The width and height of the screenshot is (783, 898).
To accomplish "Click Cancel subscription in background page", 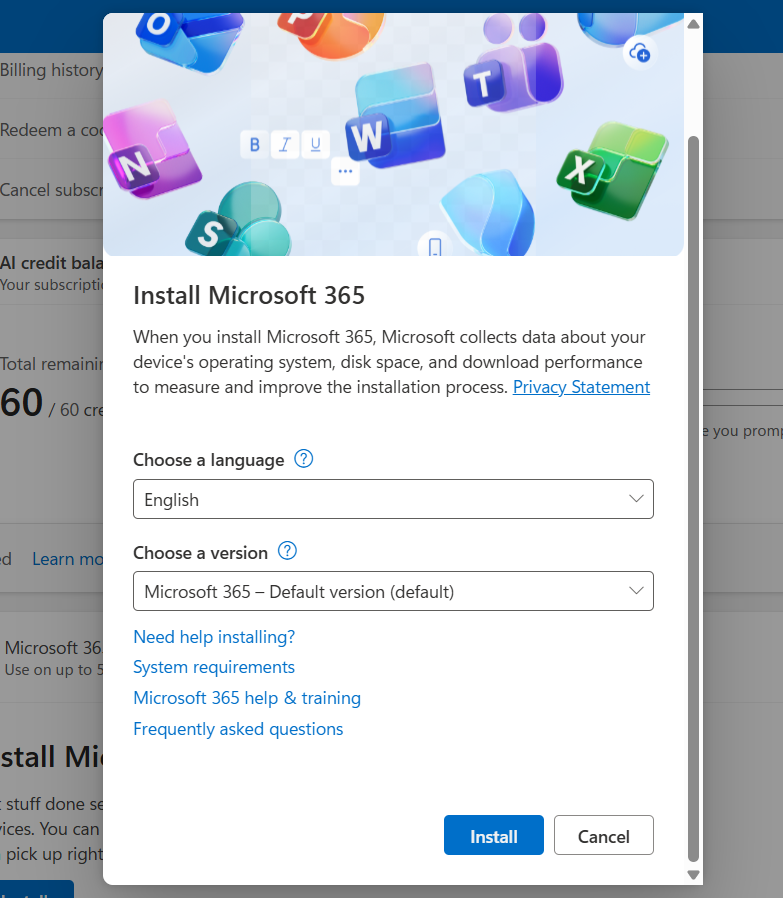I will click(52, 190).
